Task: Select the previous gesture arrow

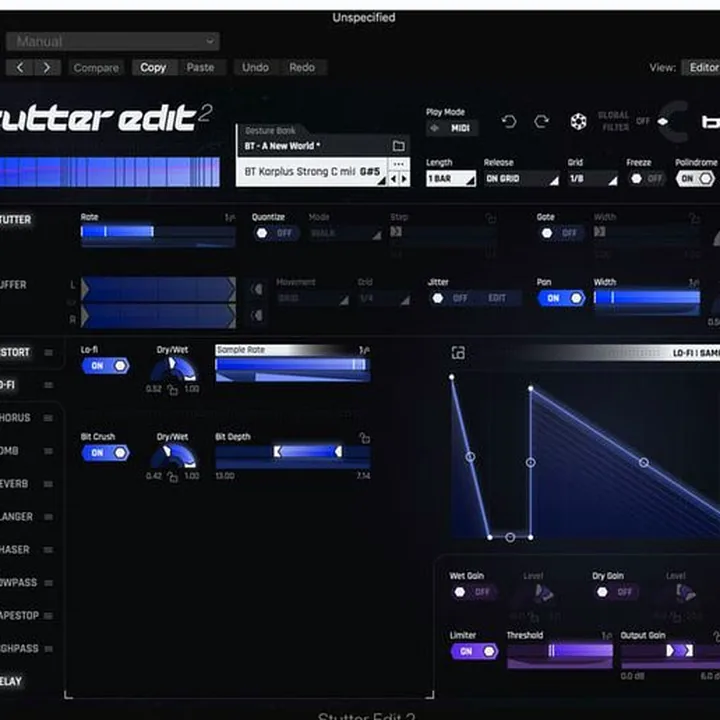Action: (x=394, y=179)
